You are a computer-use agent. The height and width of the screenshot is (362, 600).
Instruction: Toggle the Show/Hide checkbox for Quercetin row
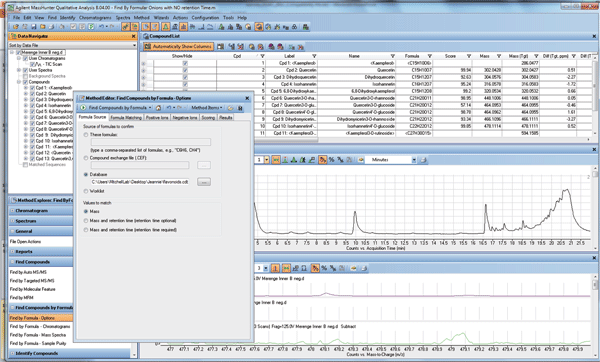(x=185, y=70)
